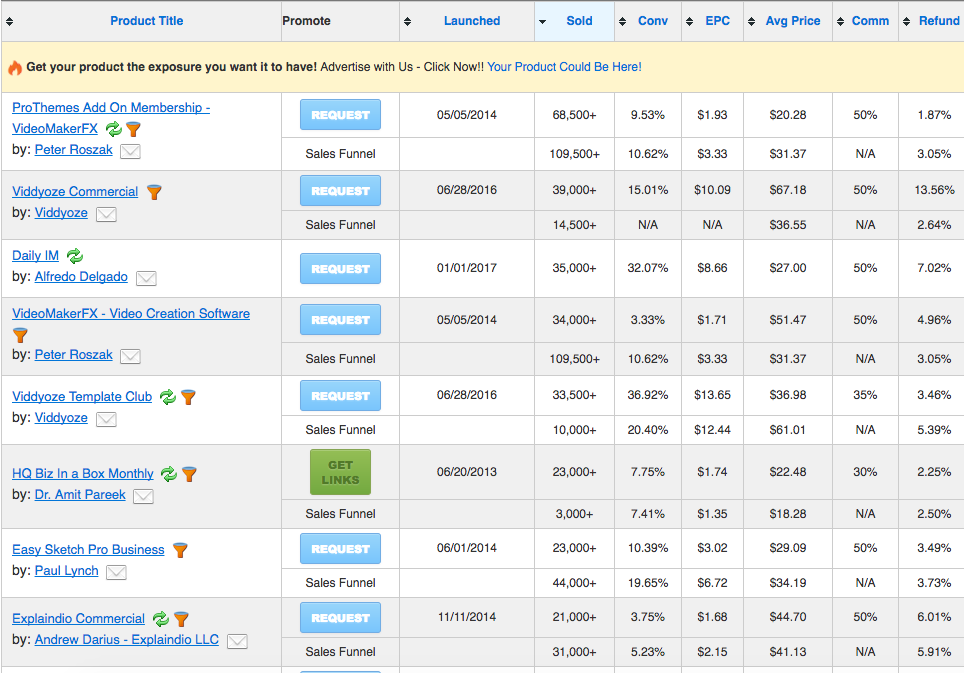
Task: Sort table by Comm column
Action: [x=870, y=21]
